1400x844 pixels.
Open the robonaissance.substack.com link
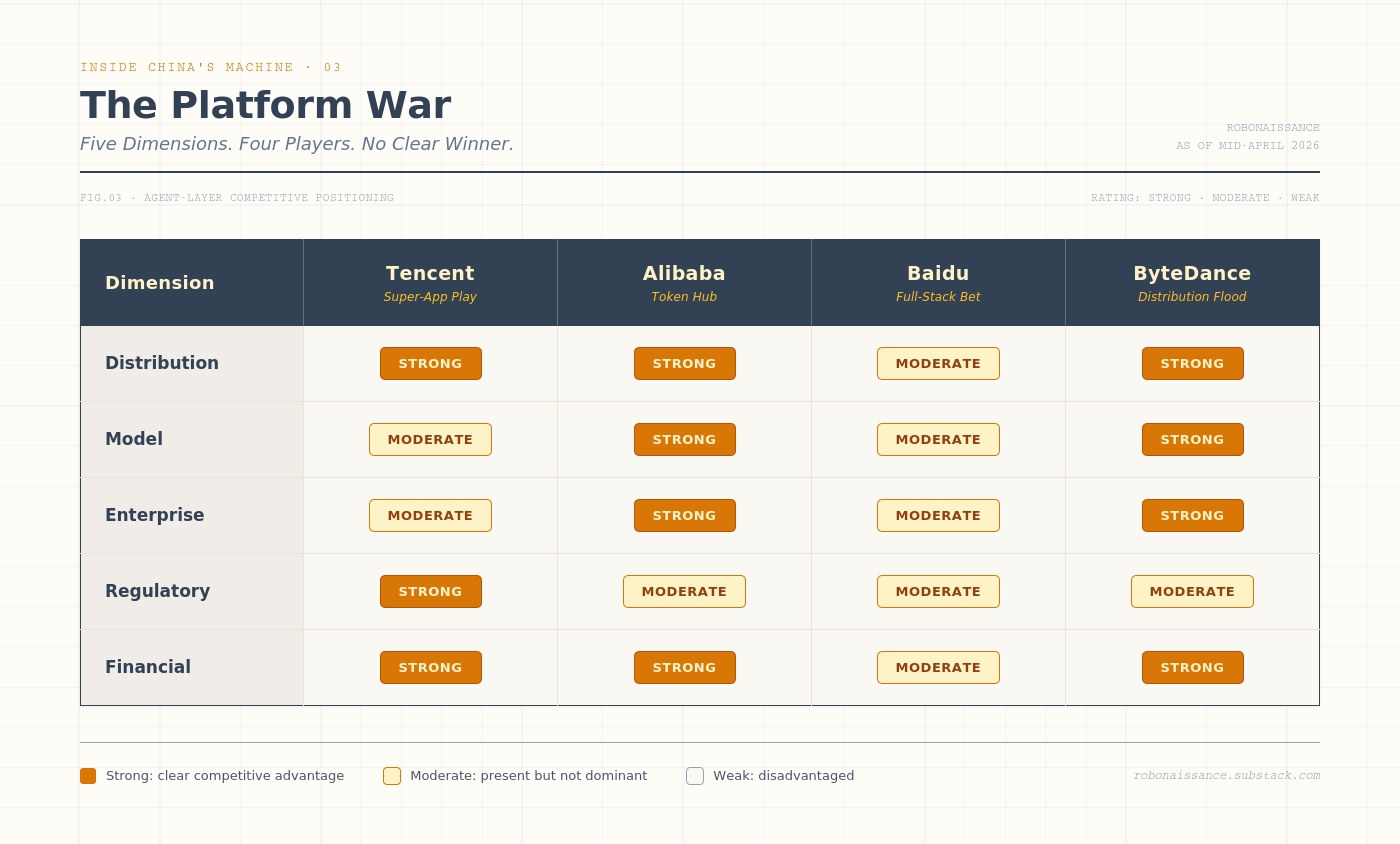tap(1226, 776)
